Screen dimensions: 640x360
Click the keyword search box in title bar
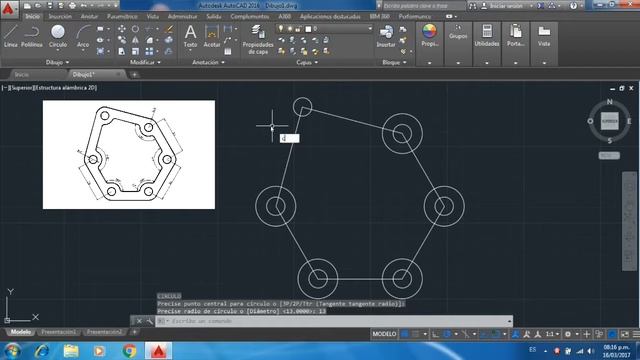tap(423, 6)
